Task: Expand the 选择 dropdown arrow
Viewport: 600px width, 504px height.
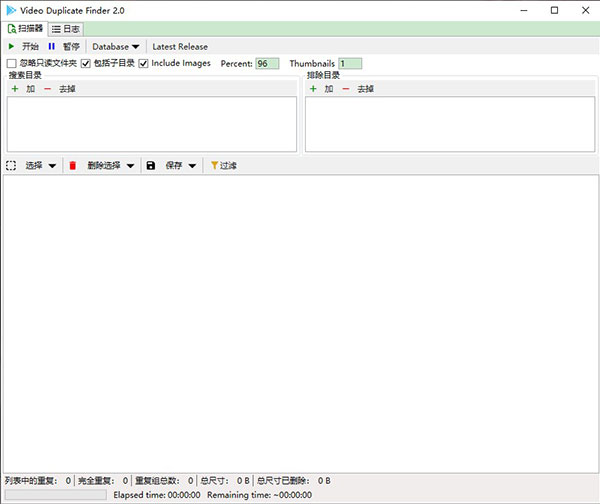Action: tap(52, 166)
